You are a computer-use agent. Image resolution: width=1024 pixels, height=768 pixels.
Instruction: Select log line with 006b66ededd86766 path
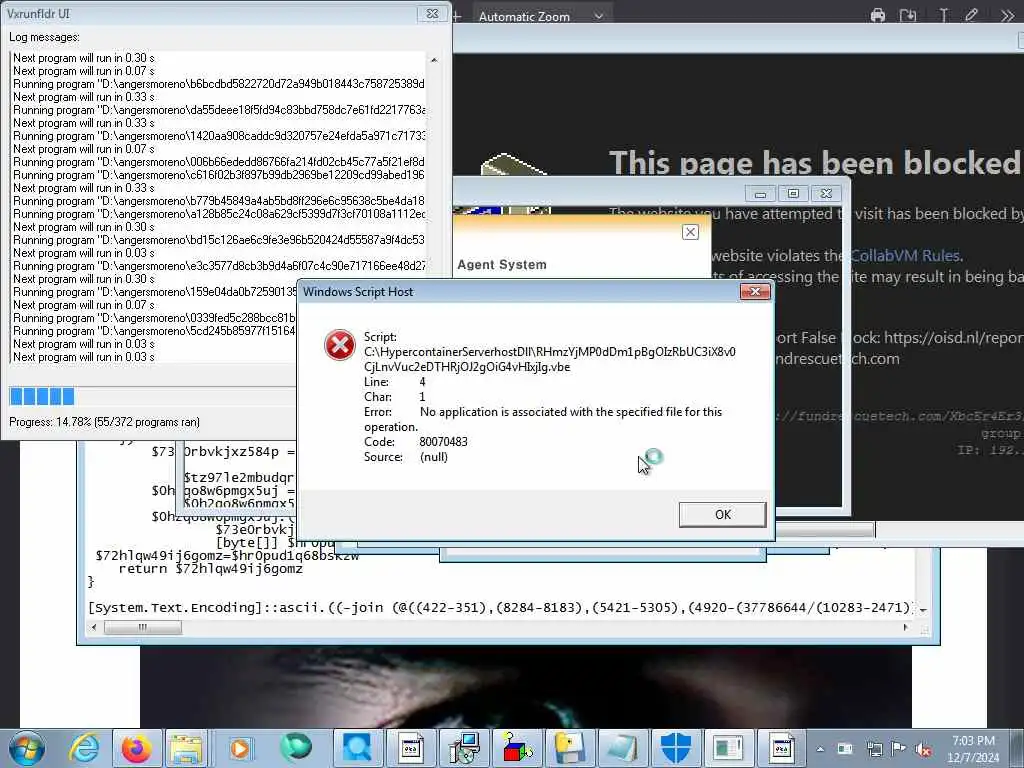(x=219, y=162)
